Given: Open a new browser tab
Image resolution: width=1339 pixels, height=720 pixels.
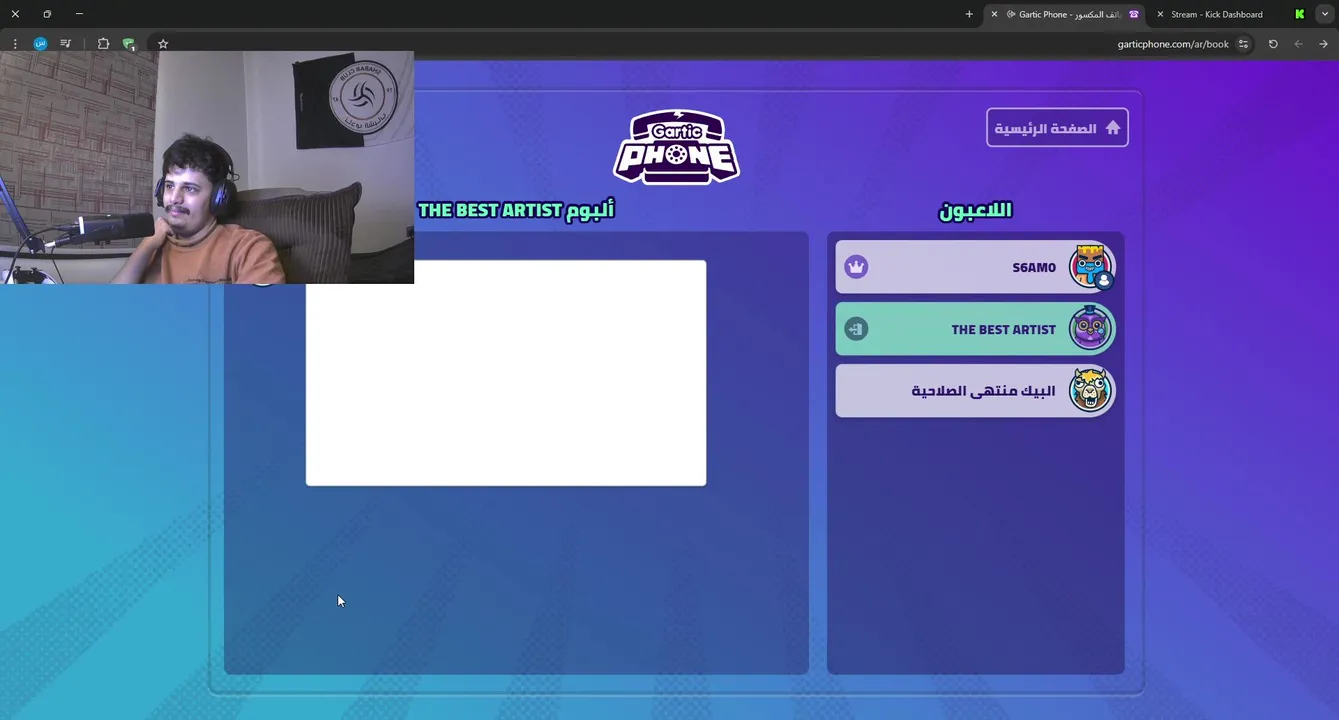Looking at the screenshot, I should click(969, 14).
